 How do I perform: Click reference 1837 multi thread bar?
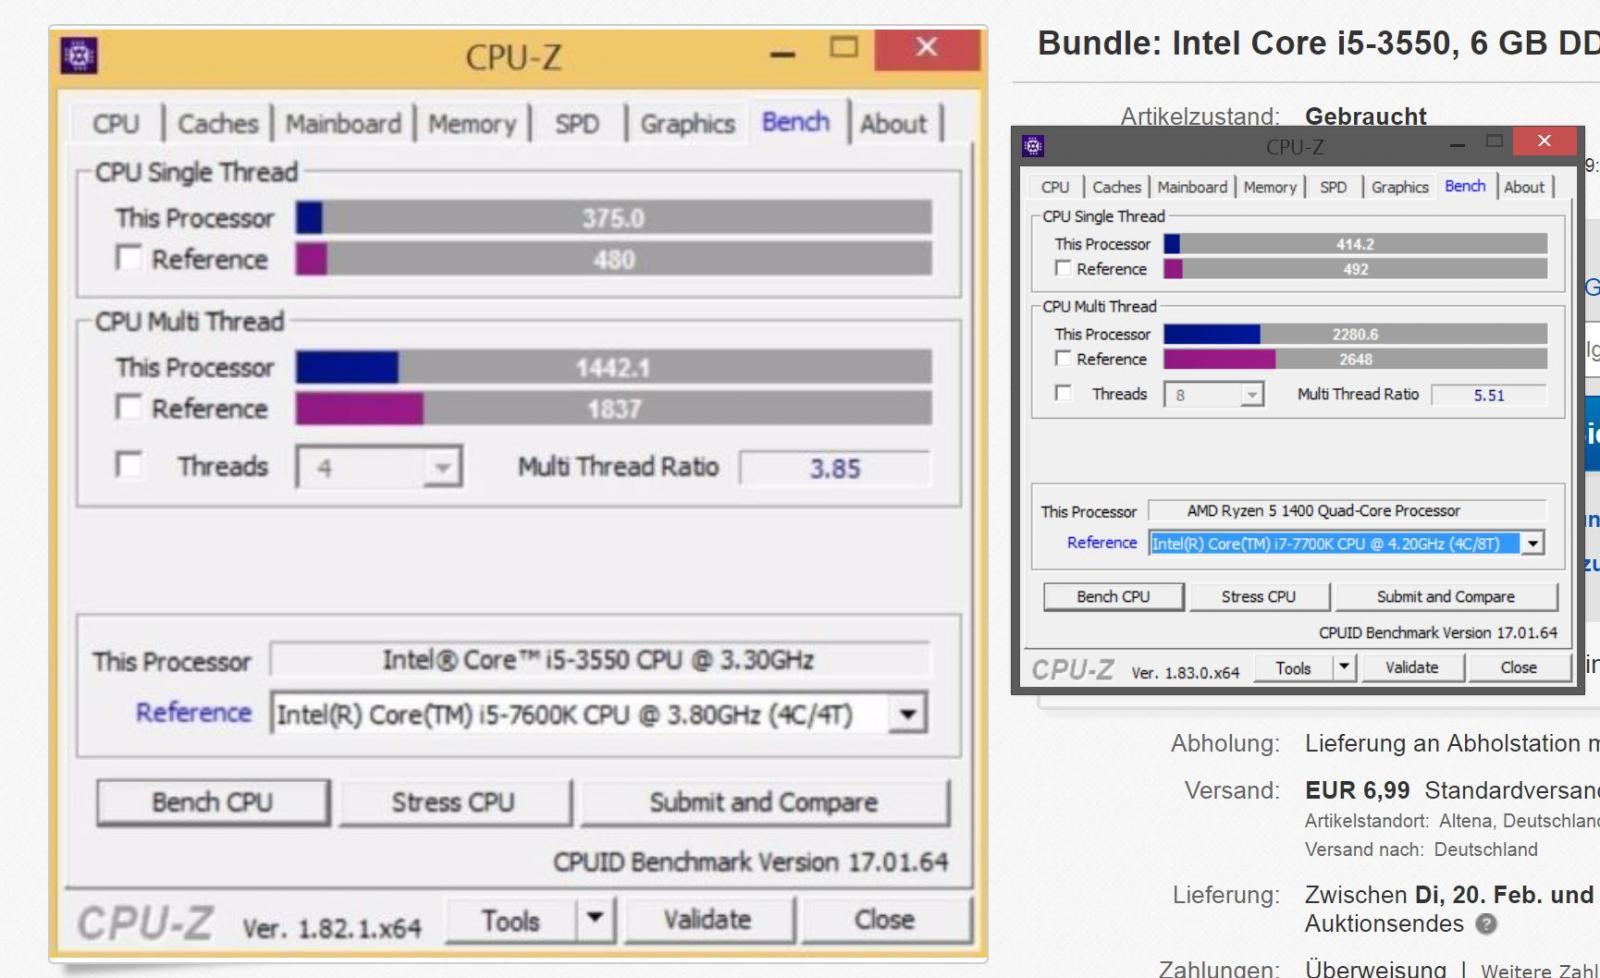click(613, 408)
